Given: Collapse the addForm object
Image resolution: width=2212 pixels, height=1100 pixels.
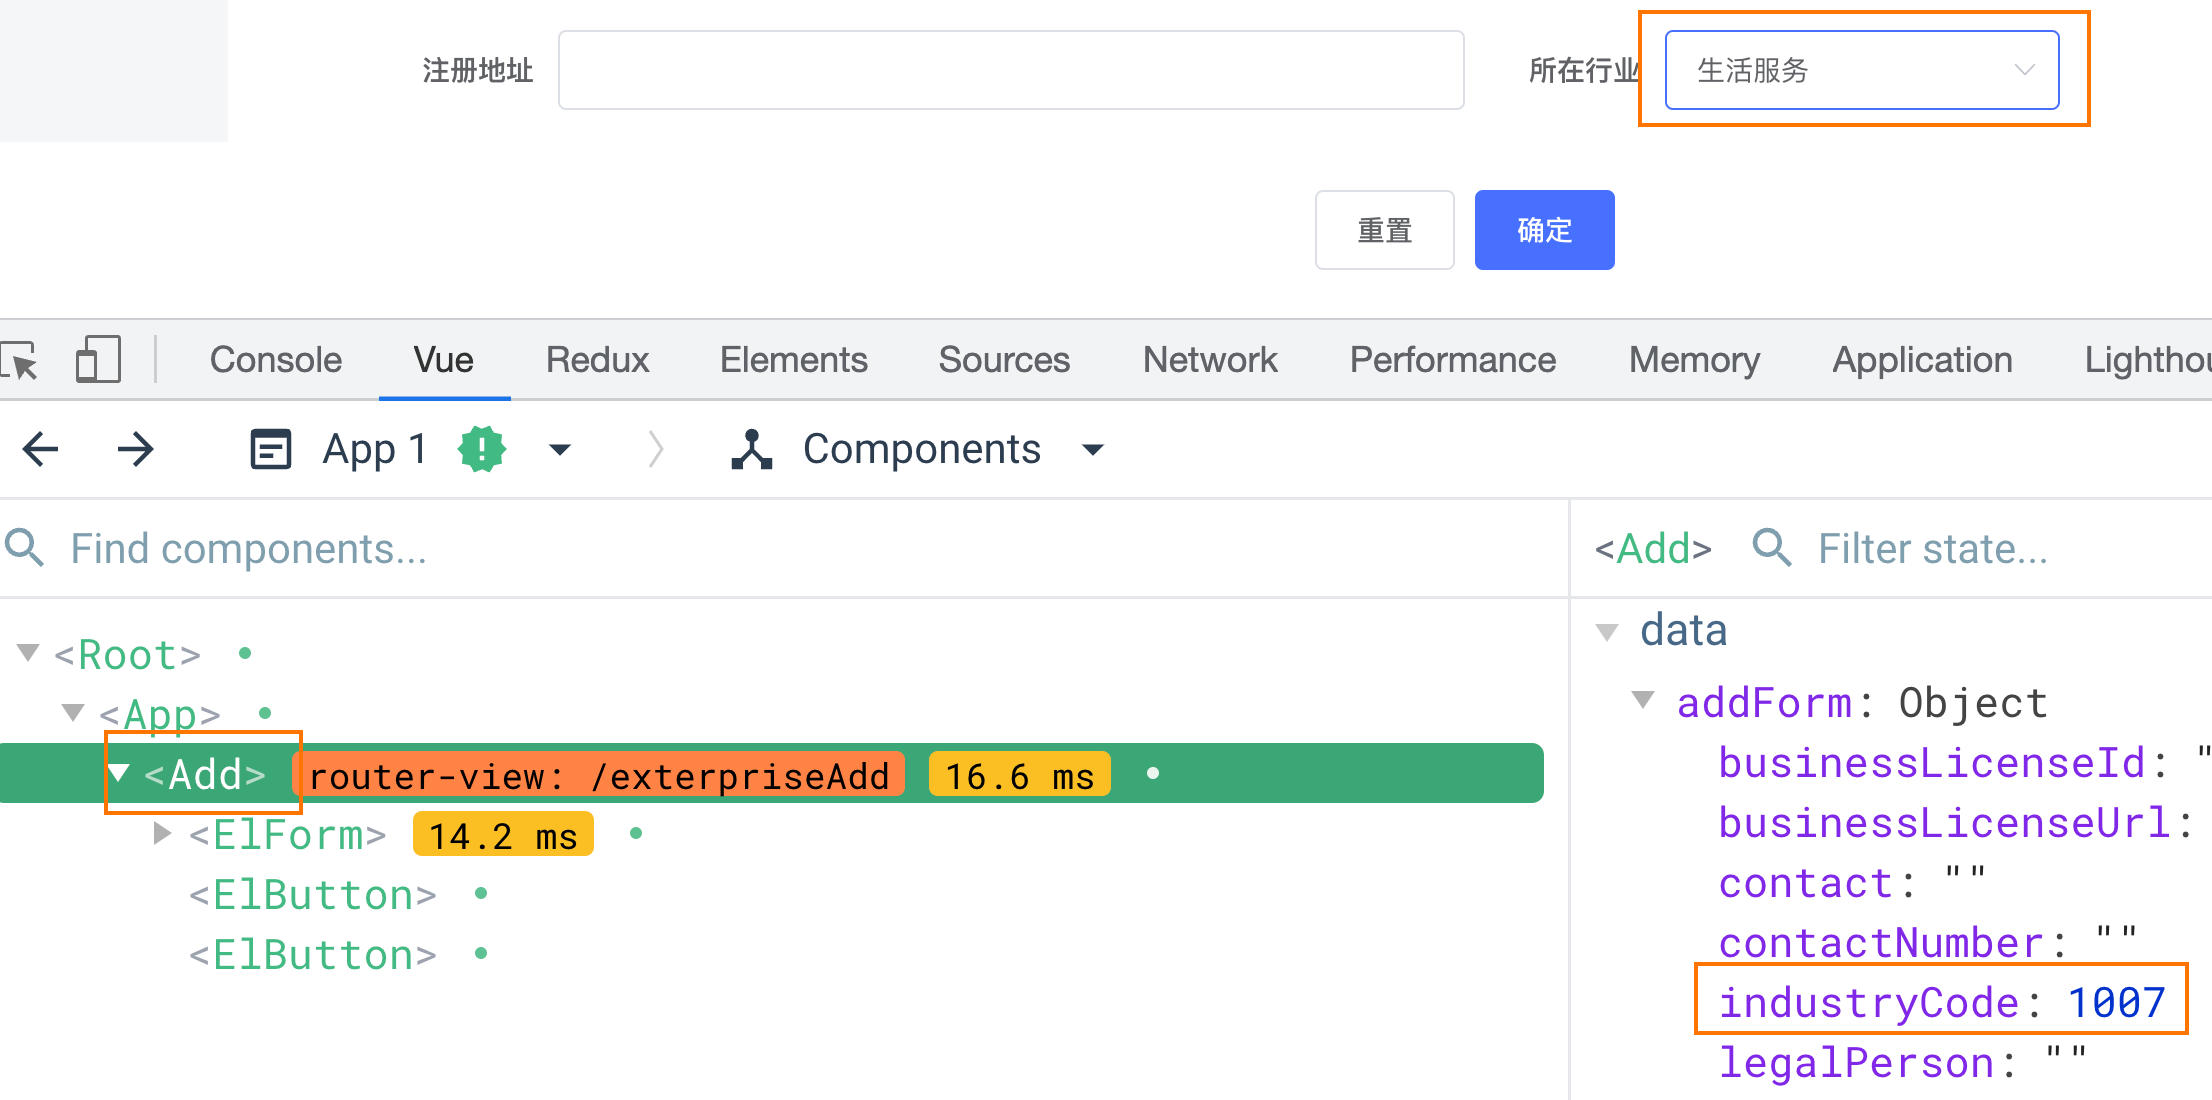Looking at the screenshot, I should click(x=1643, y=699).
